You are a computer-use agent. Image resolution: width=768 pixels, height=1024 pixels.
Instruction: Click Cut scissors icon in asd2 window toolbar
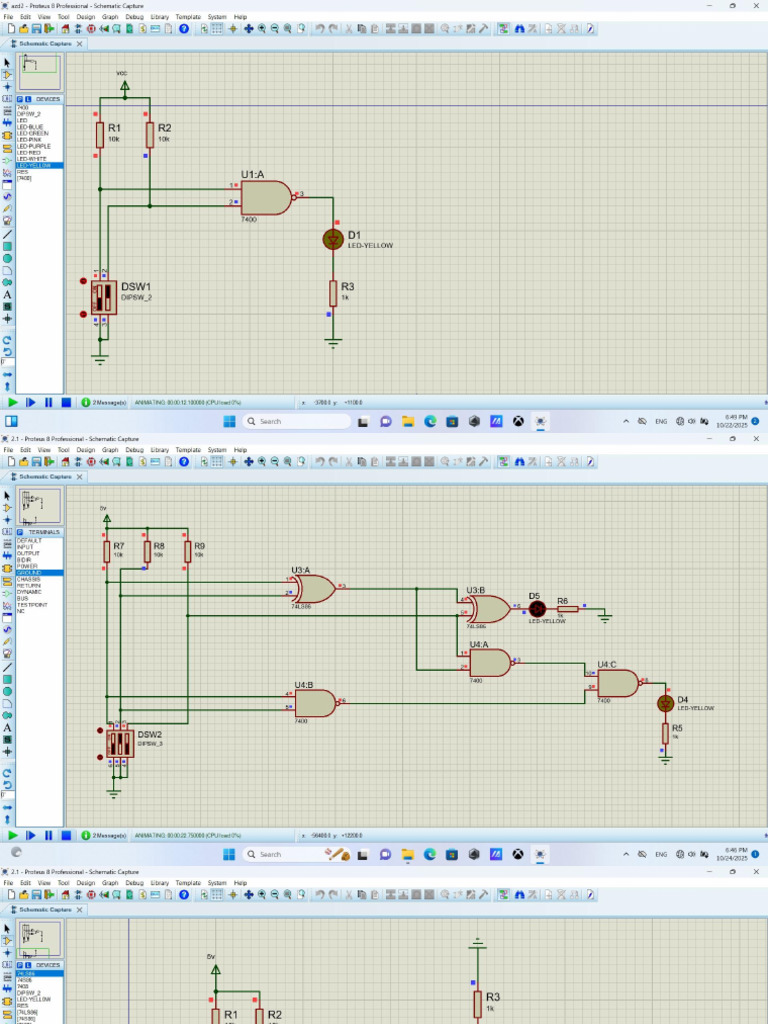click(349, 29)
